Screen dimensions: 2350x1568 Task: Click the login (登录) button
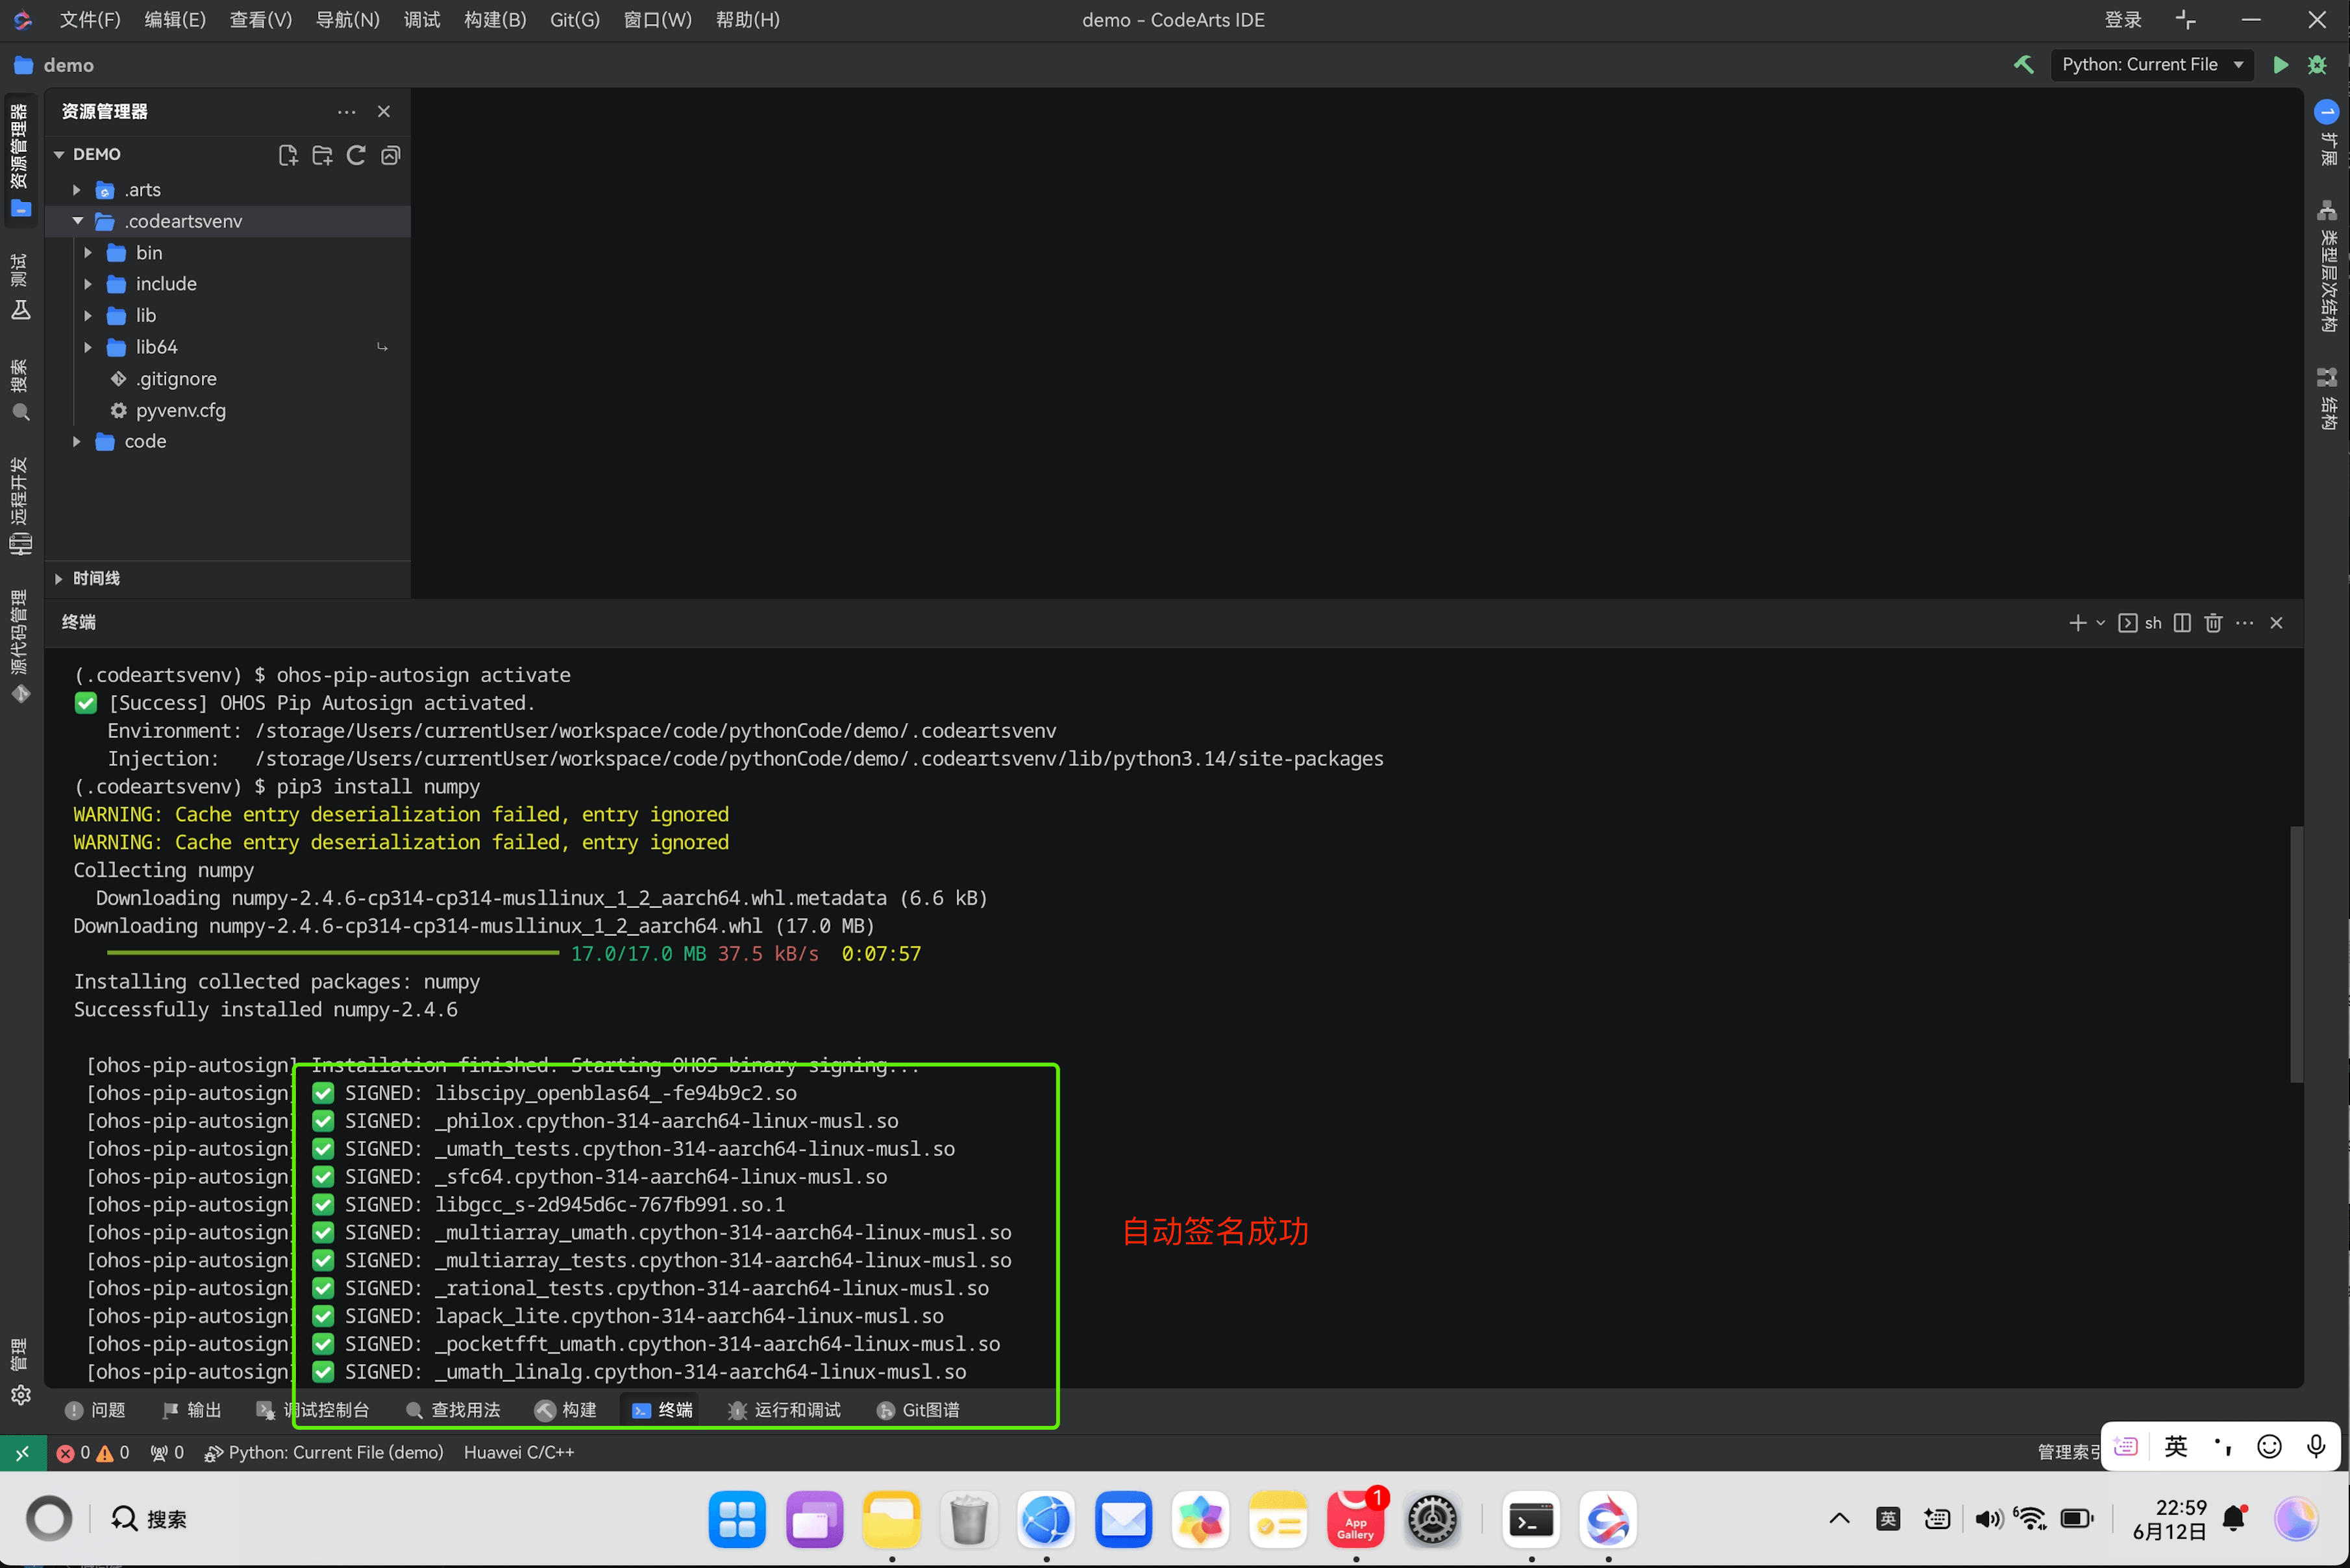coord(2122,20)
